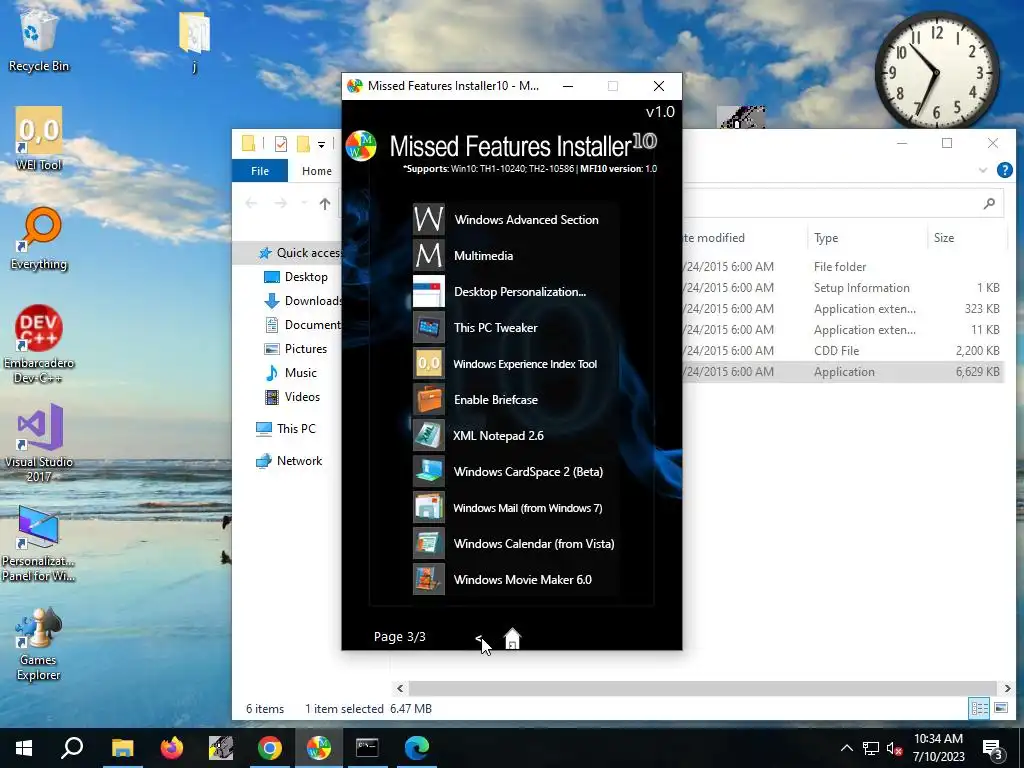Click the Windows Movie Maker 6.0 icon
Viewport: 1024px width, 768px height.
pos(428,579)
